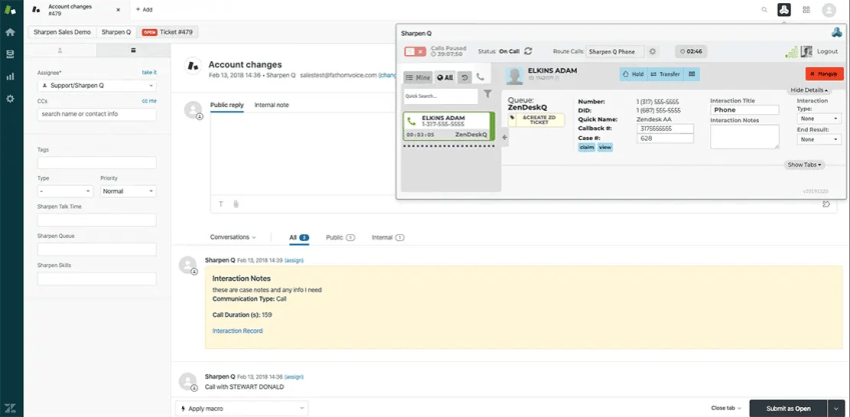Click the icon at the reply box corner

[826, 204]
